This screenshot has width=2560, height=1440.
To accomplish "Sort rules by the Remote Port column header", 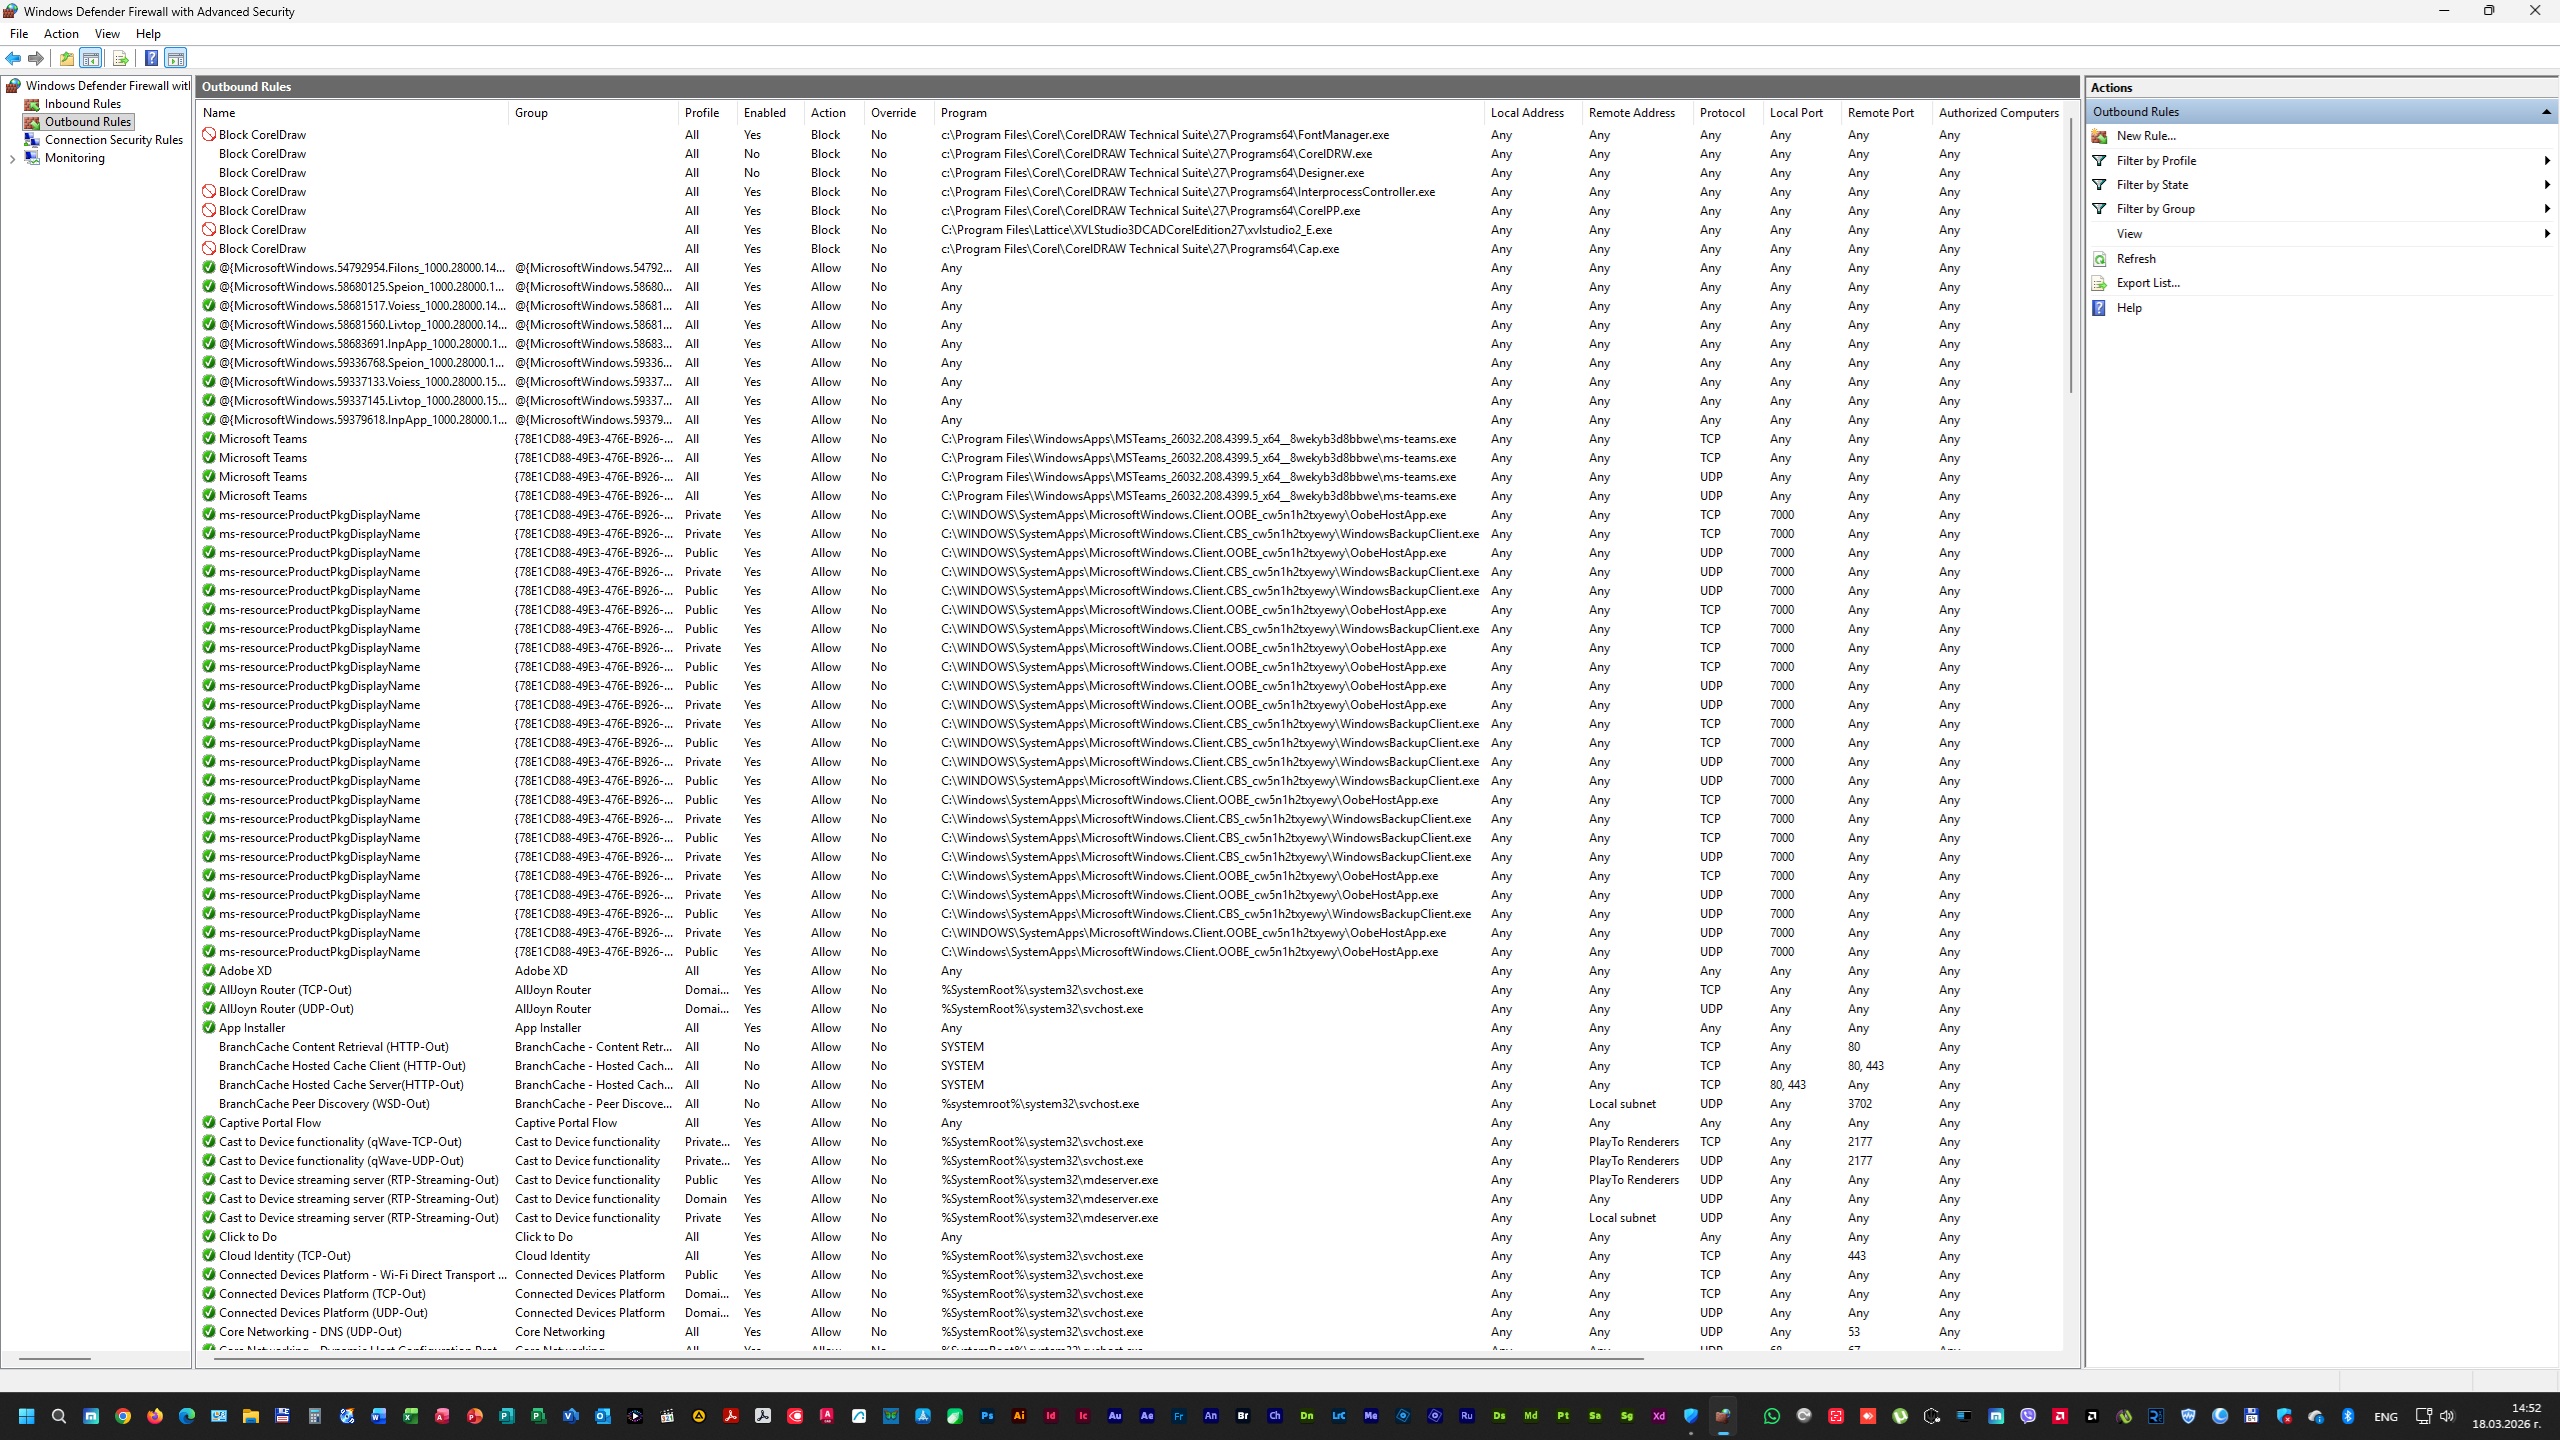I will pyautogui.click(x=1886, y=113).
